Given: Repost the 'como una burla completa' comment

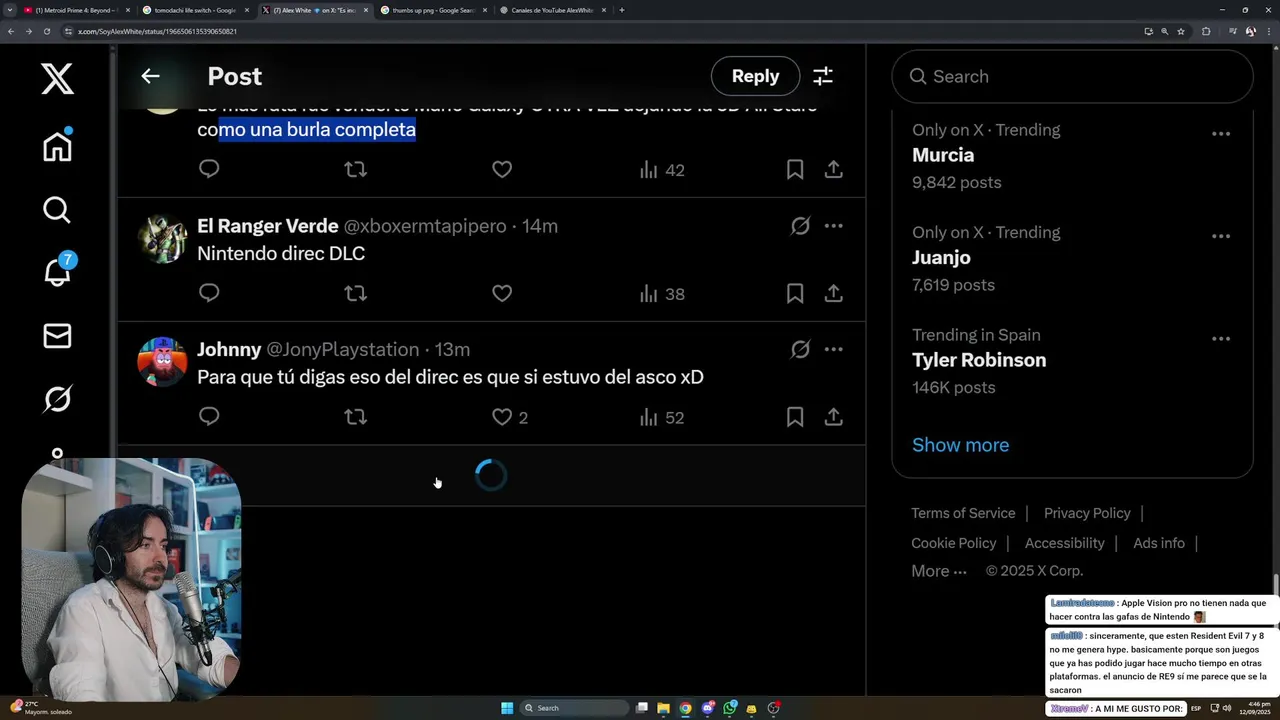Looking at the screenshot, I should tap(355, 169).
